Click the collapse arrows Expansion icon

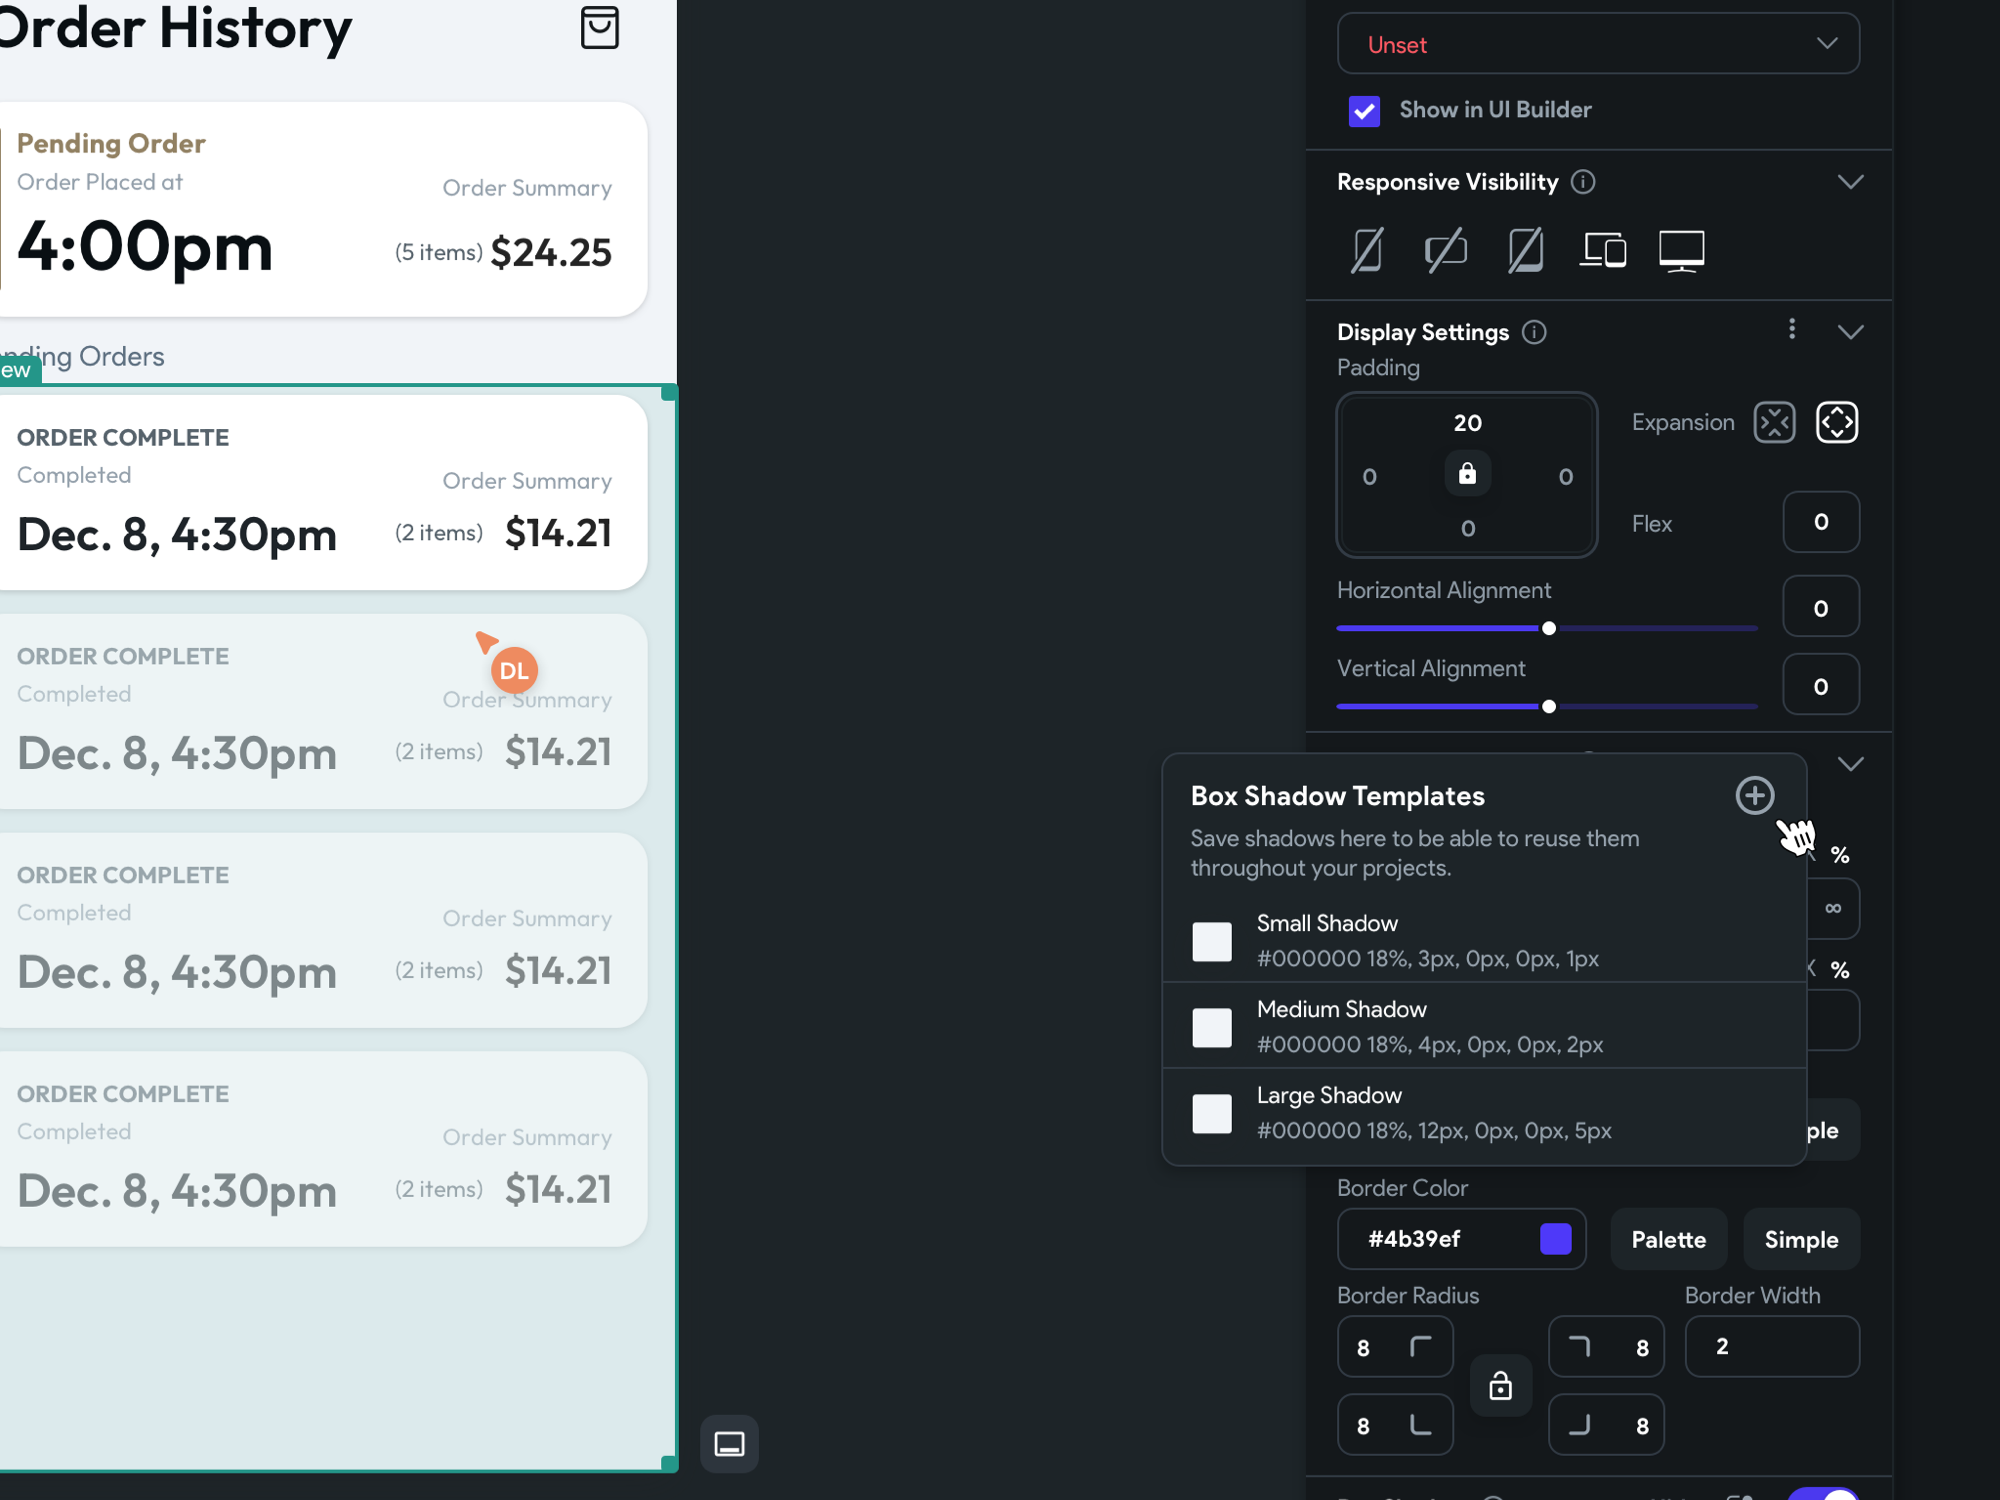1775,422
